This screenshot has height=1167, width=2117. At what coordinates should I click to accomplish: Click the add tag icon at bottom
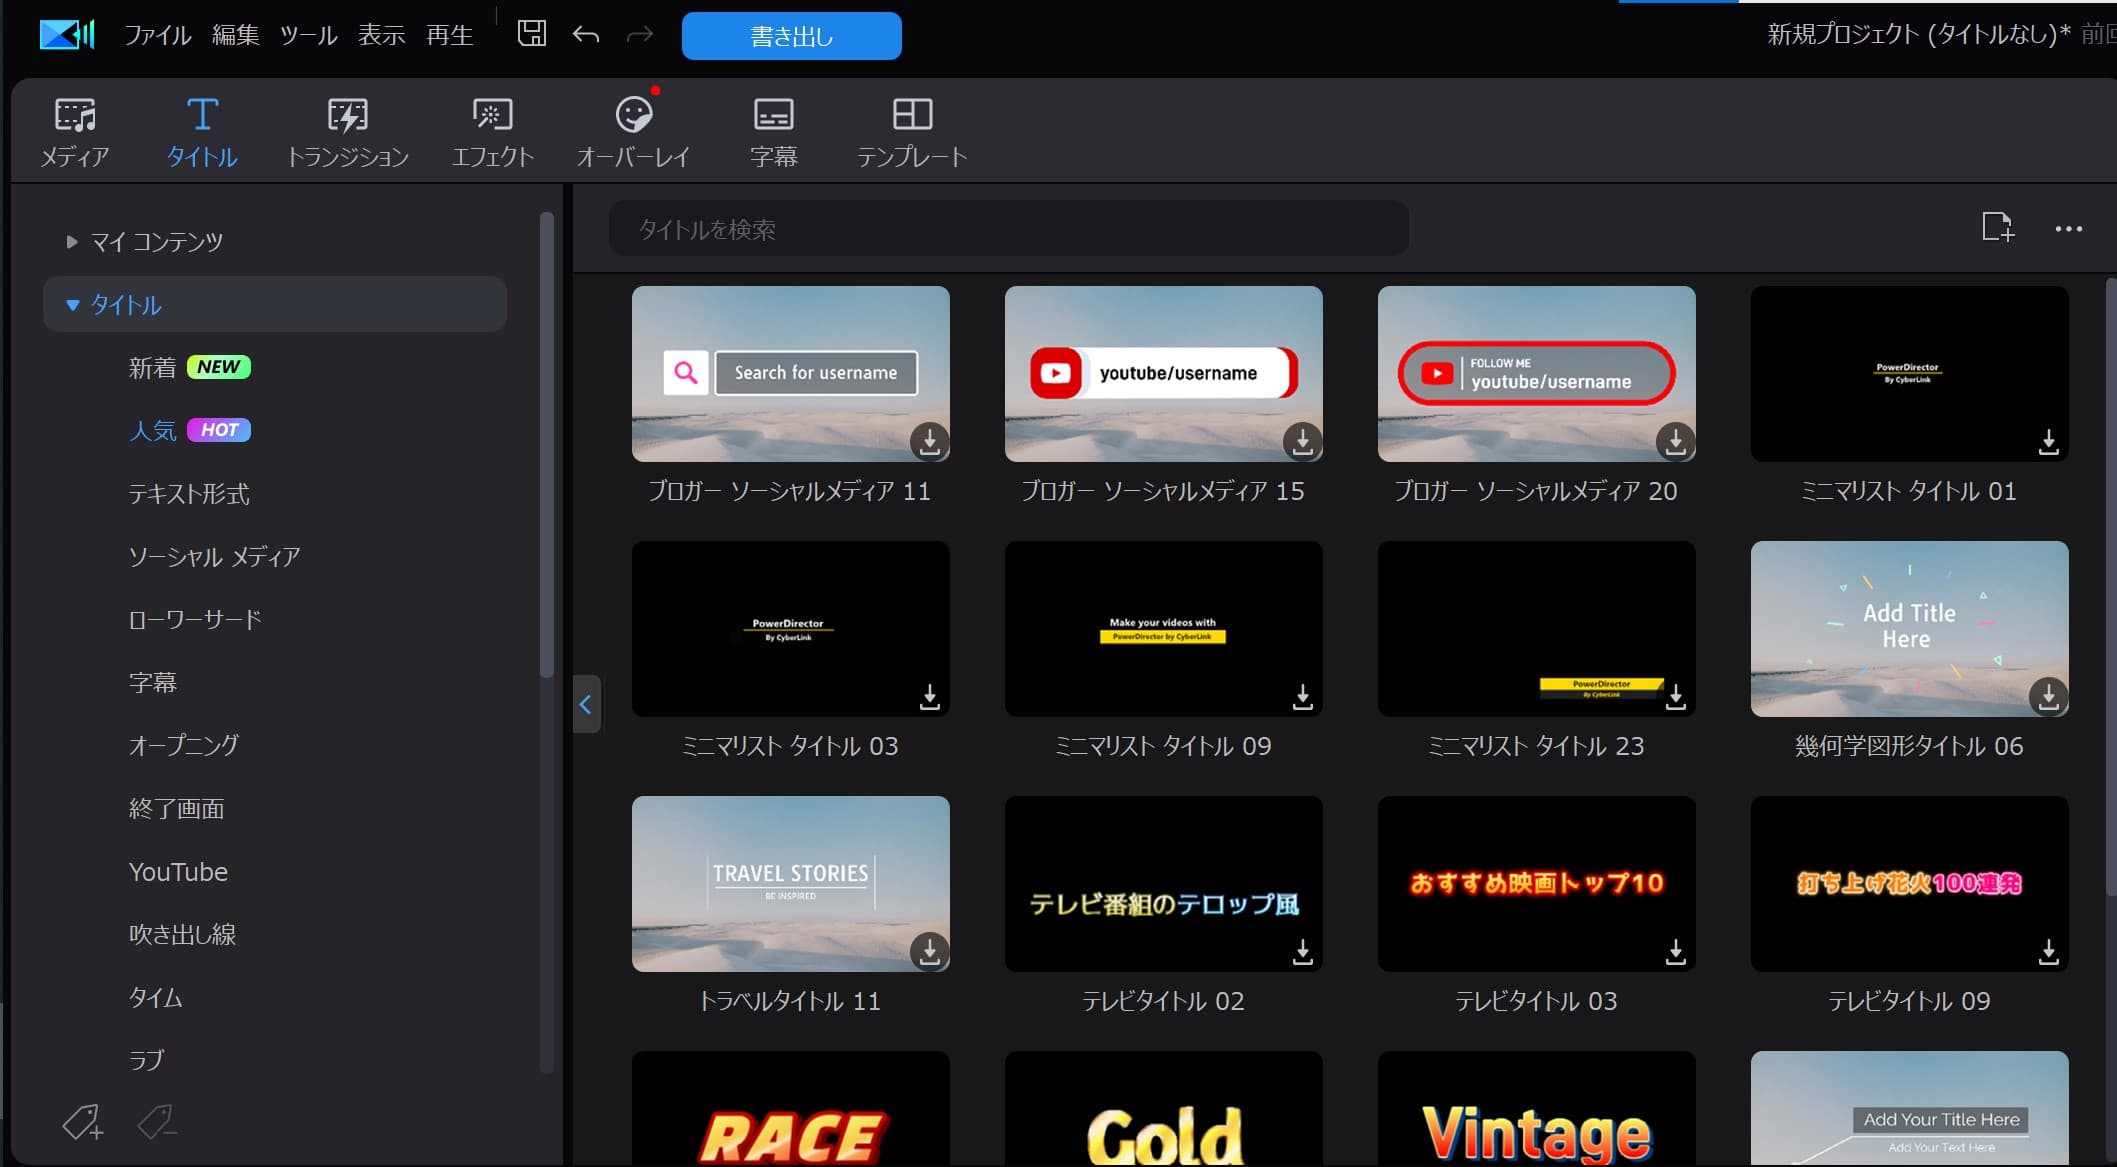tap(82, 1122)
